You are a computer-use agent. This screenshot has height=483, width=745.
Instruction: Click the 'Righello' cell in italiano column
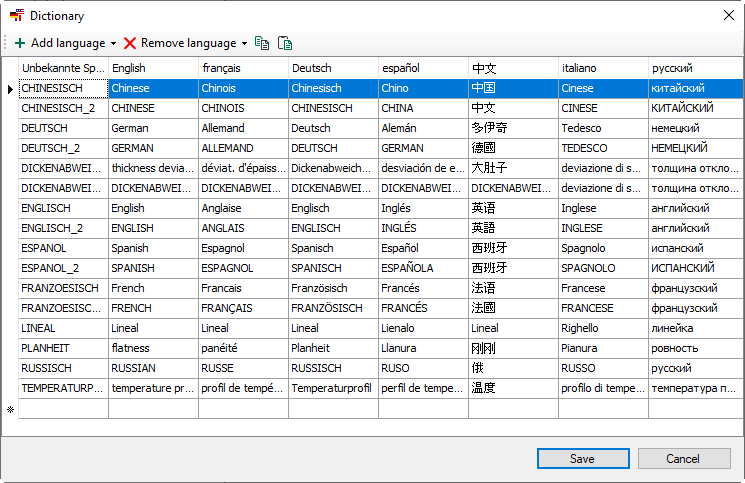pos(603,328)
